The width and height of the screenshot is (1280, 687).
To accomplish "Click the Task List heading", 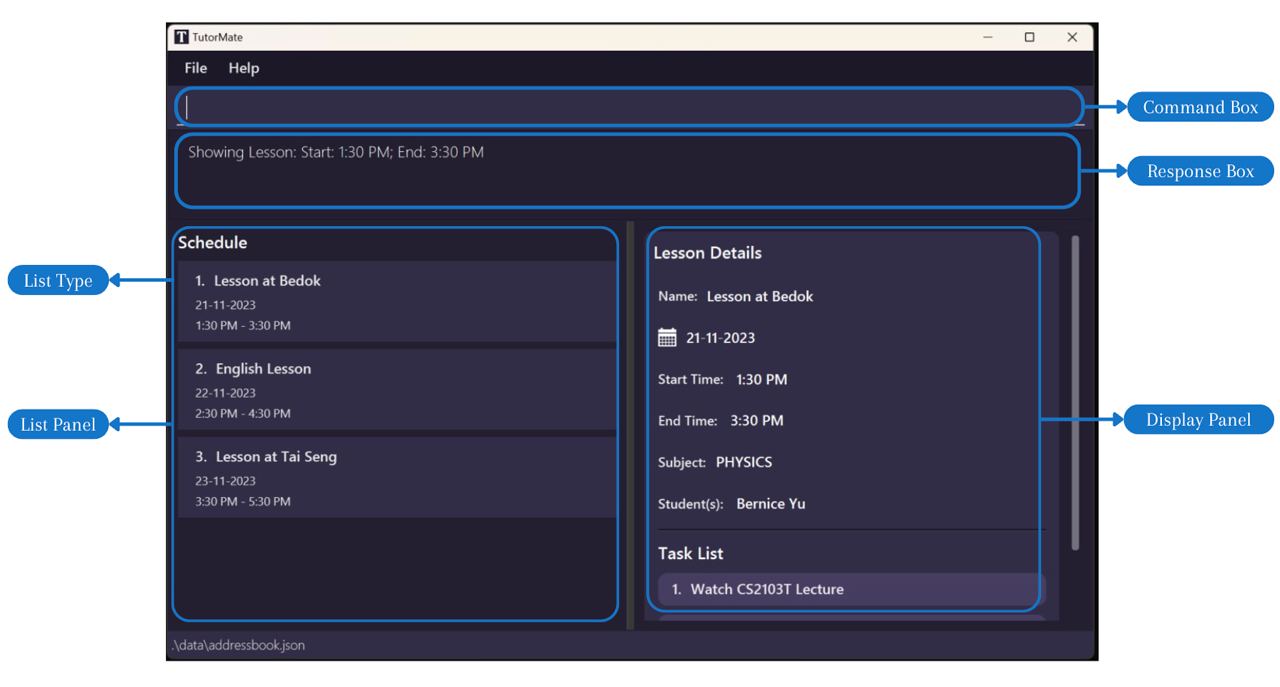I will (691, 553).
